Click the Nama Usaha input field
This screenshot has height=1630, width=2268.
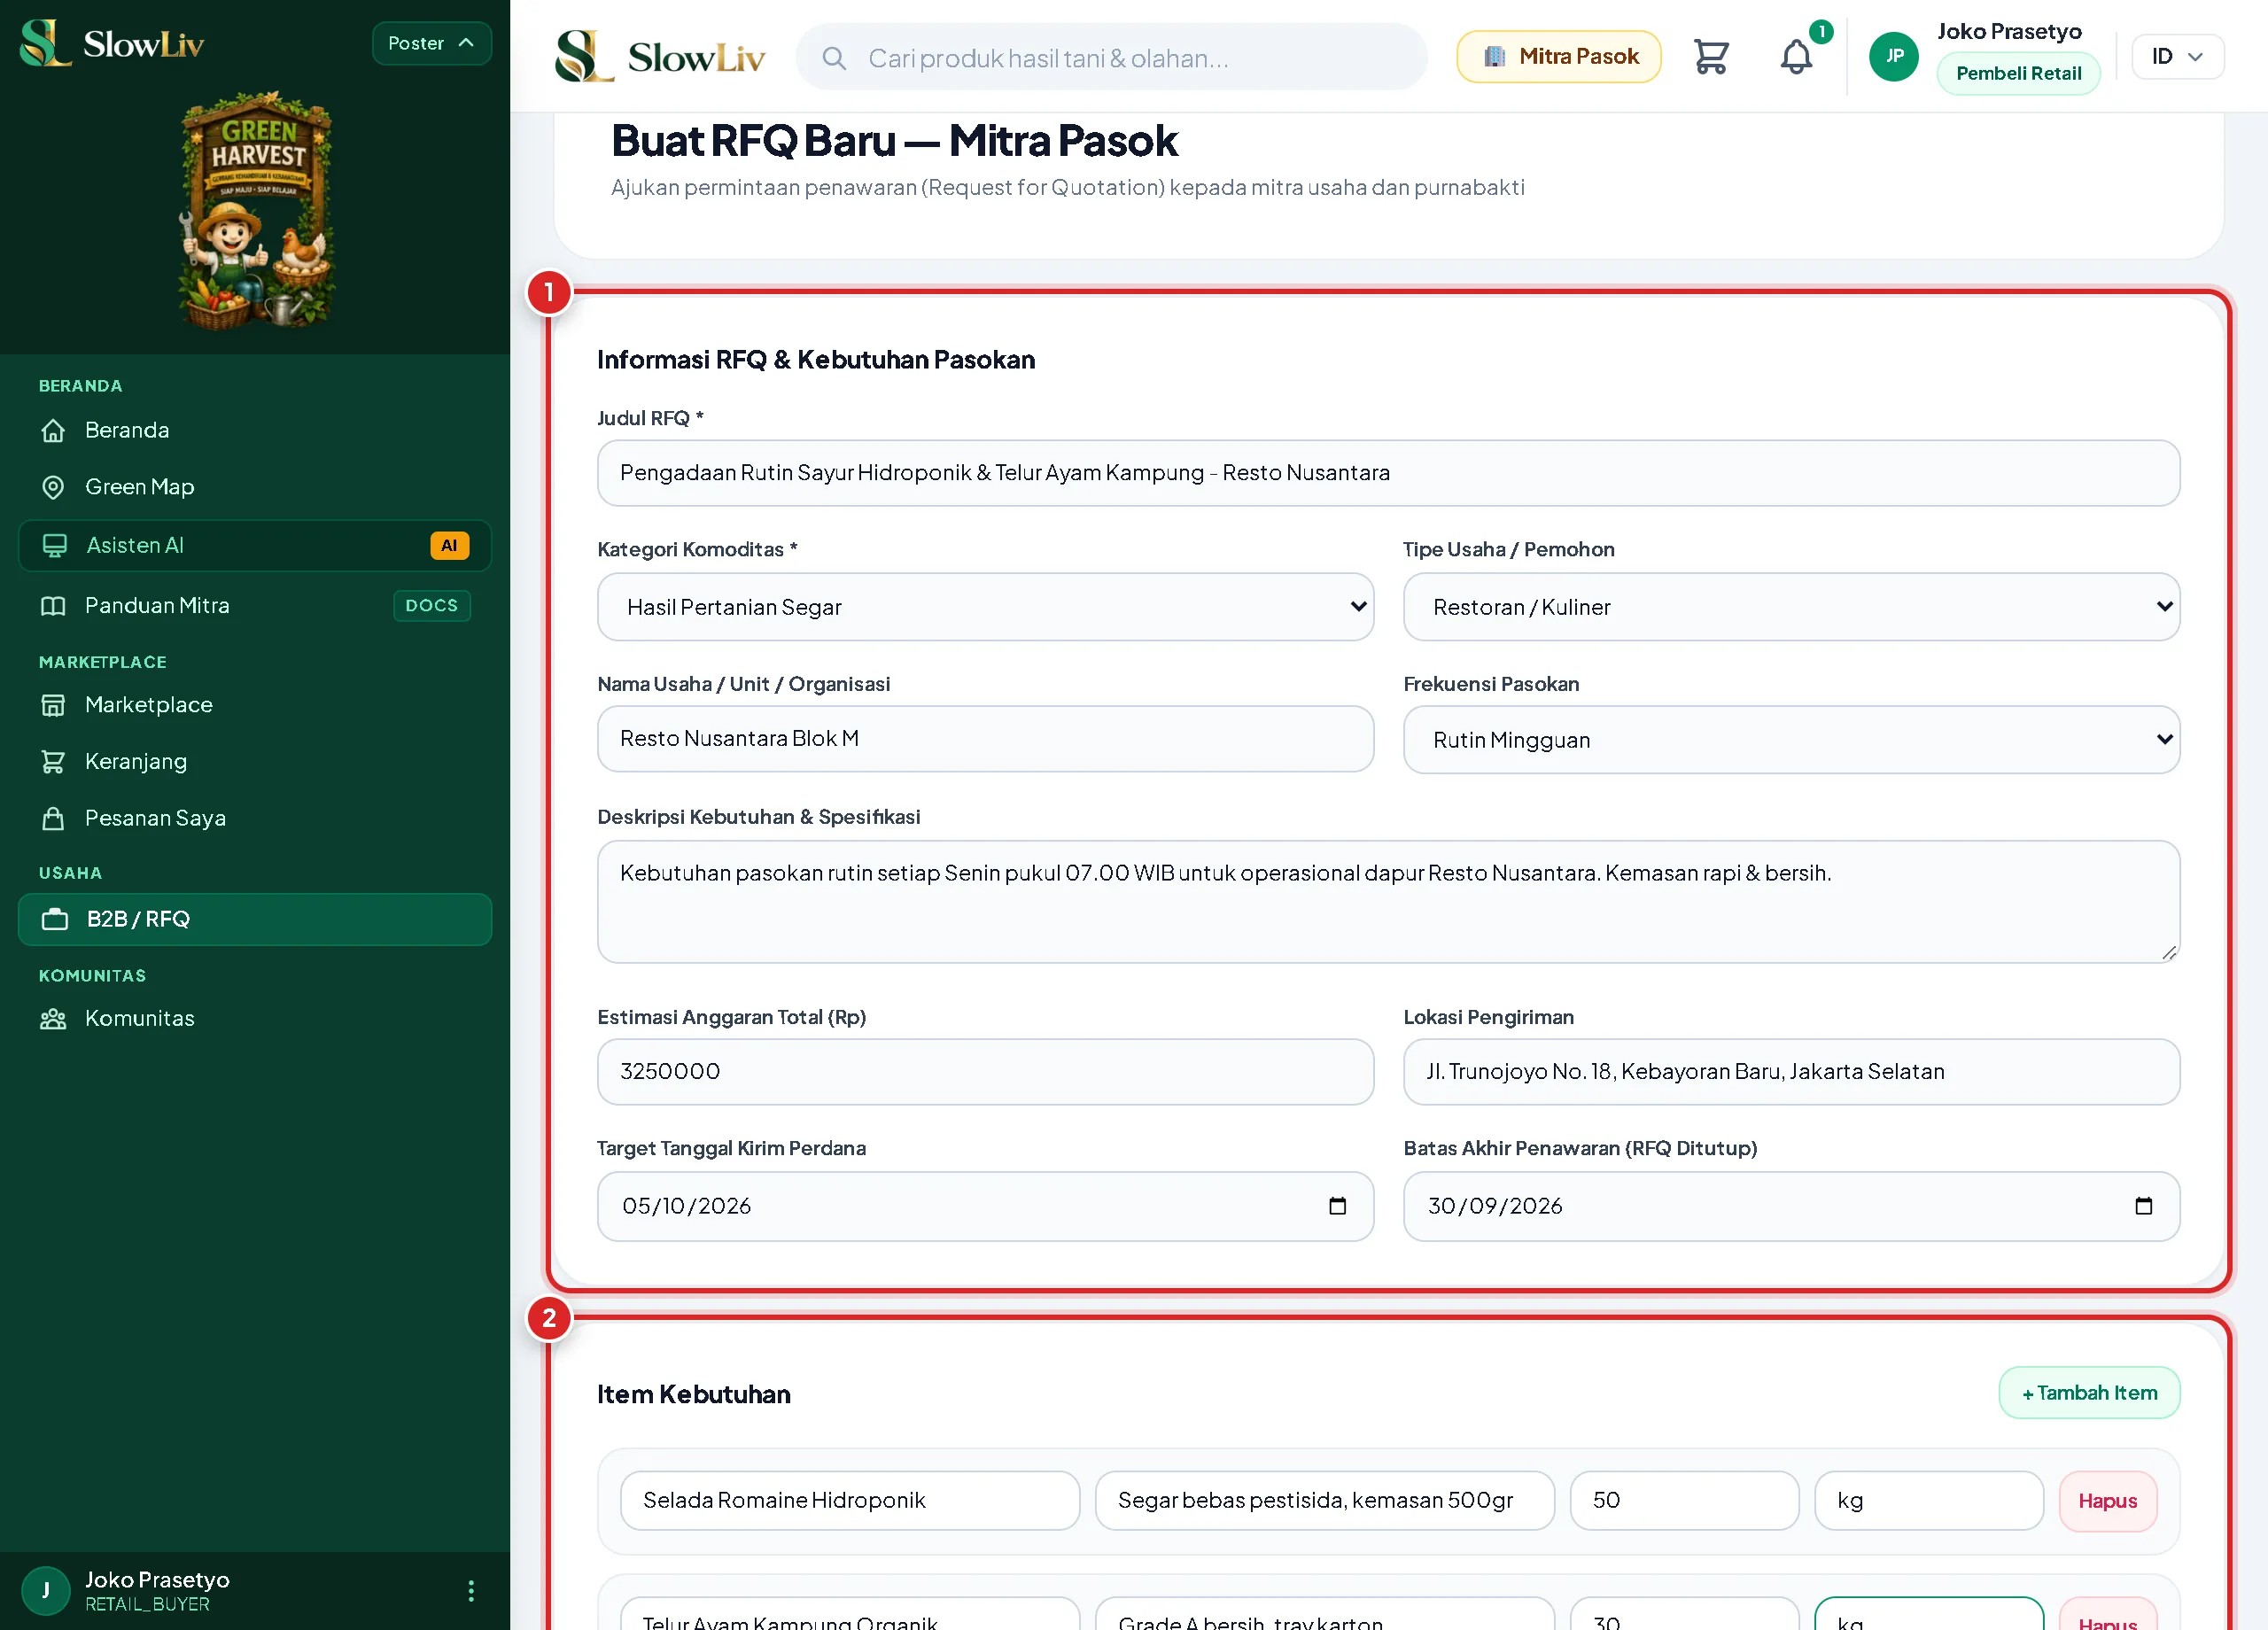coord(985,739)
